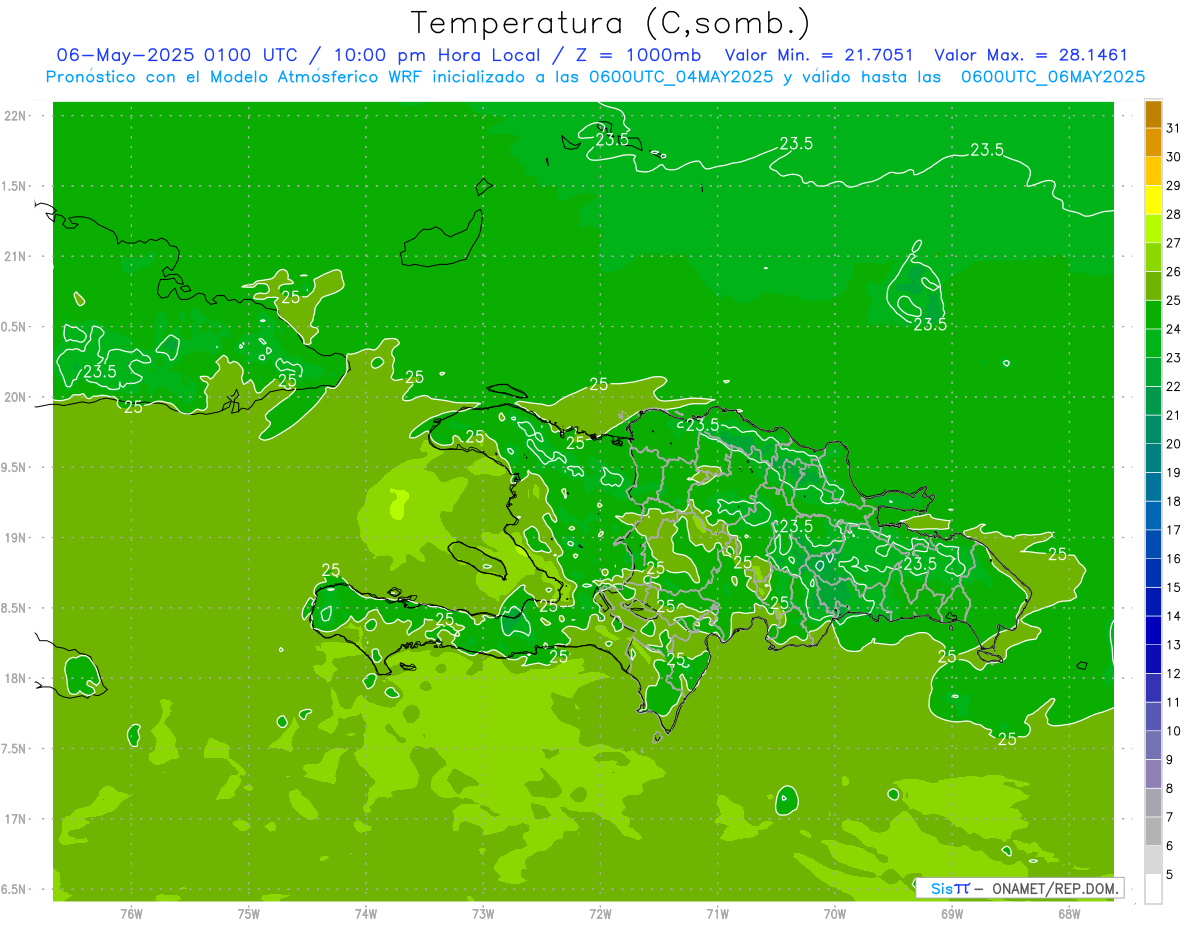This screenshot has height=927, width=1200.
Task: Click the 0.5N latitude axis label
Action: pos(14,327)
